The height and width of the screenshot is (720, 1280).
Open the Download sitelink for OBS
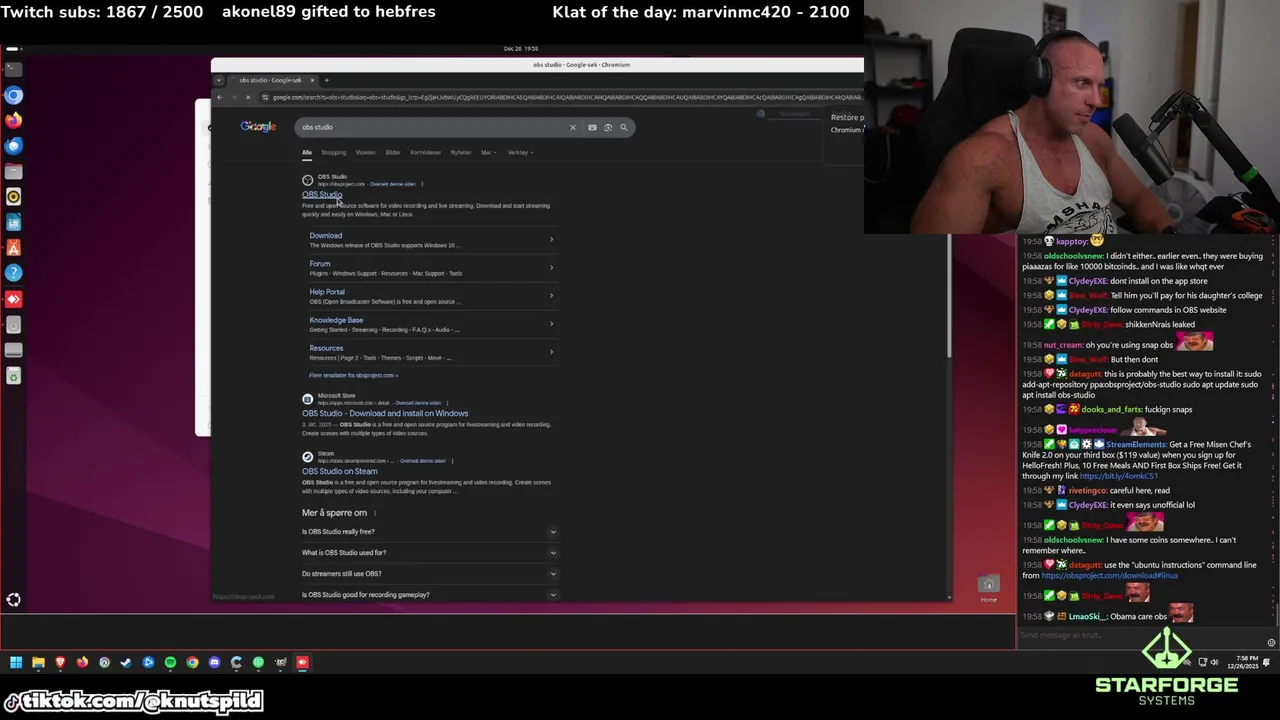325,236
